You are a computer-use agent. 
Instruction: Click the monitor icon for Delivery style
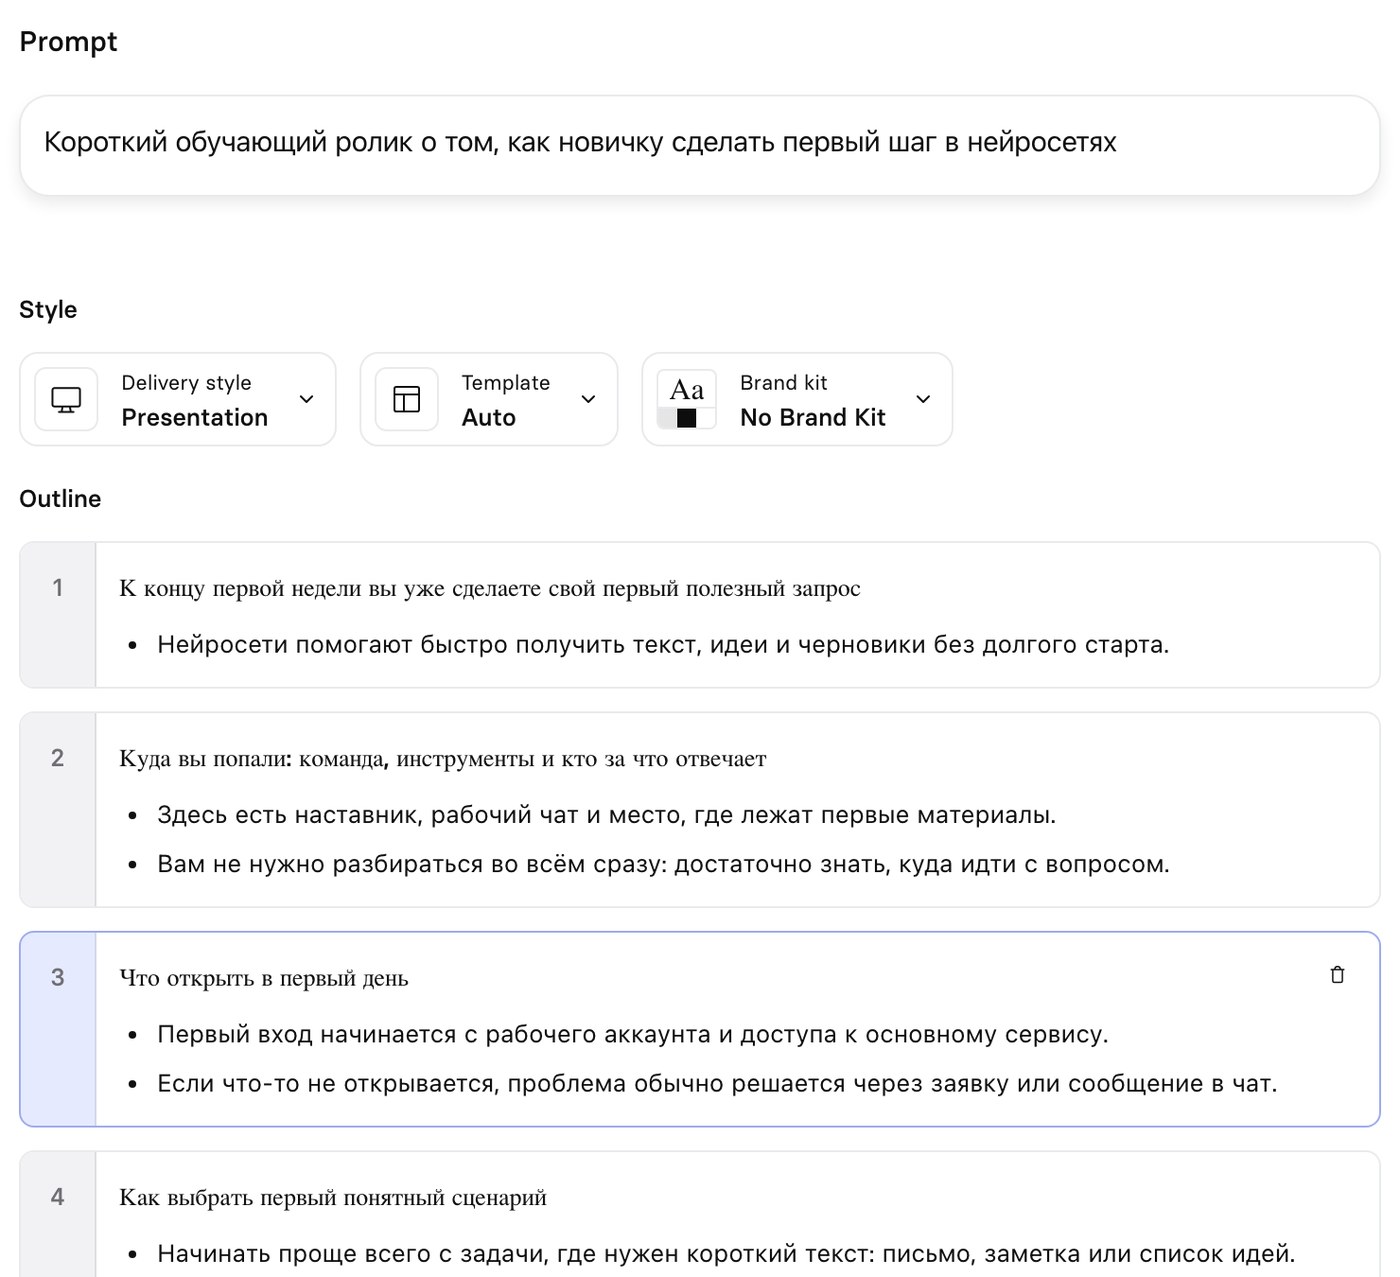pyautogui.click(x=66, y=399)
